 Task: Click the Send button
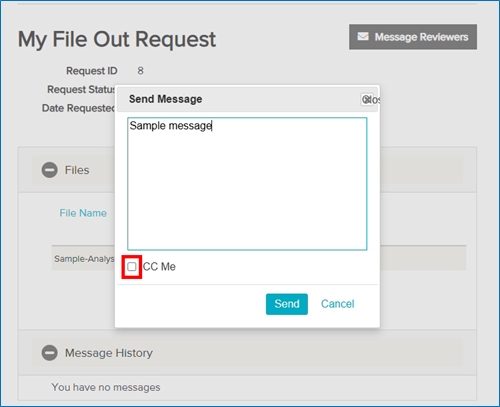click(x=287, y=304)
